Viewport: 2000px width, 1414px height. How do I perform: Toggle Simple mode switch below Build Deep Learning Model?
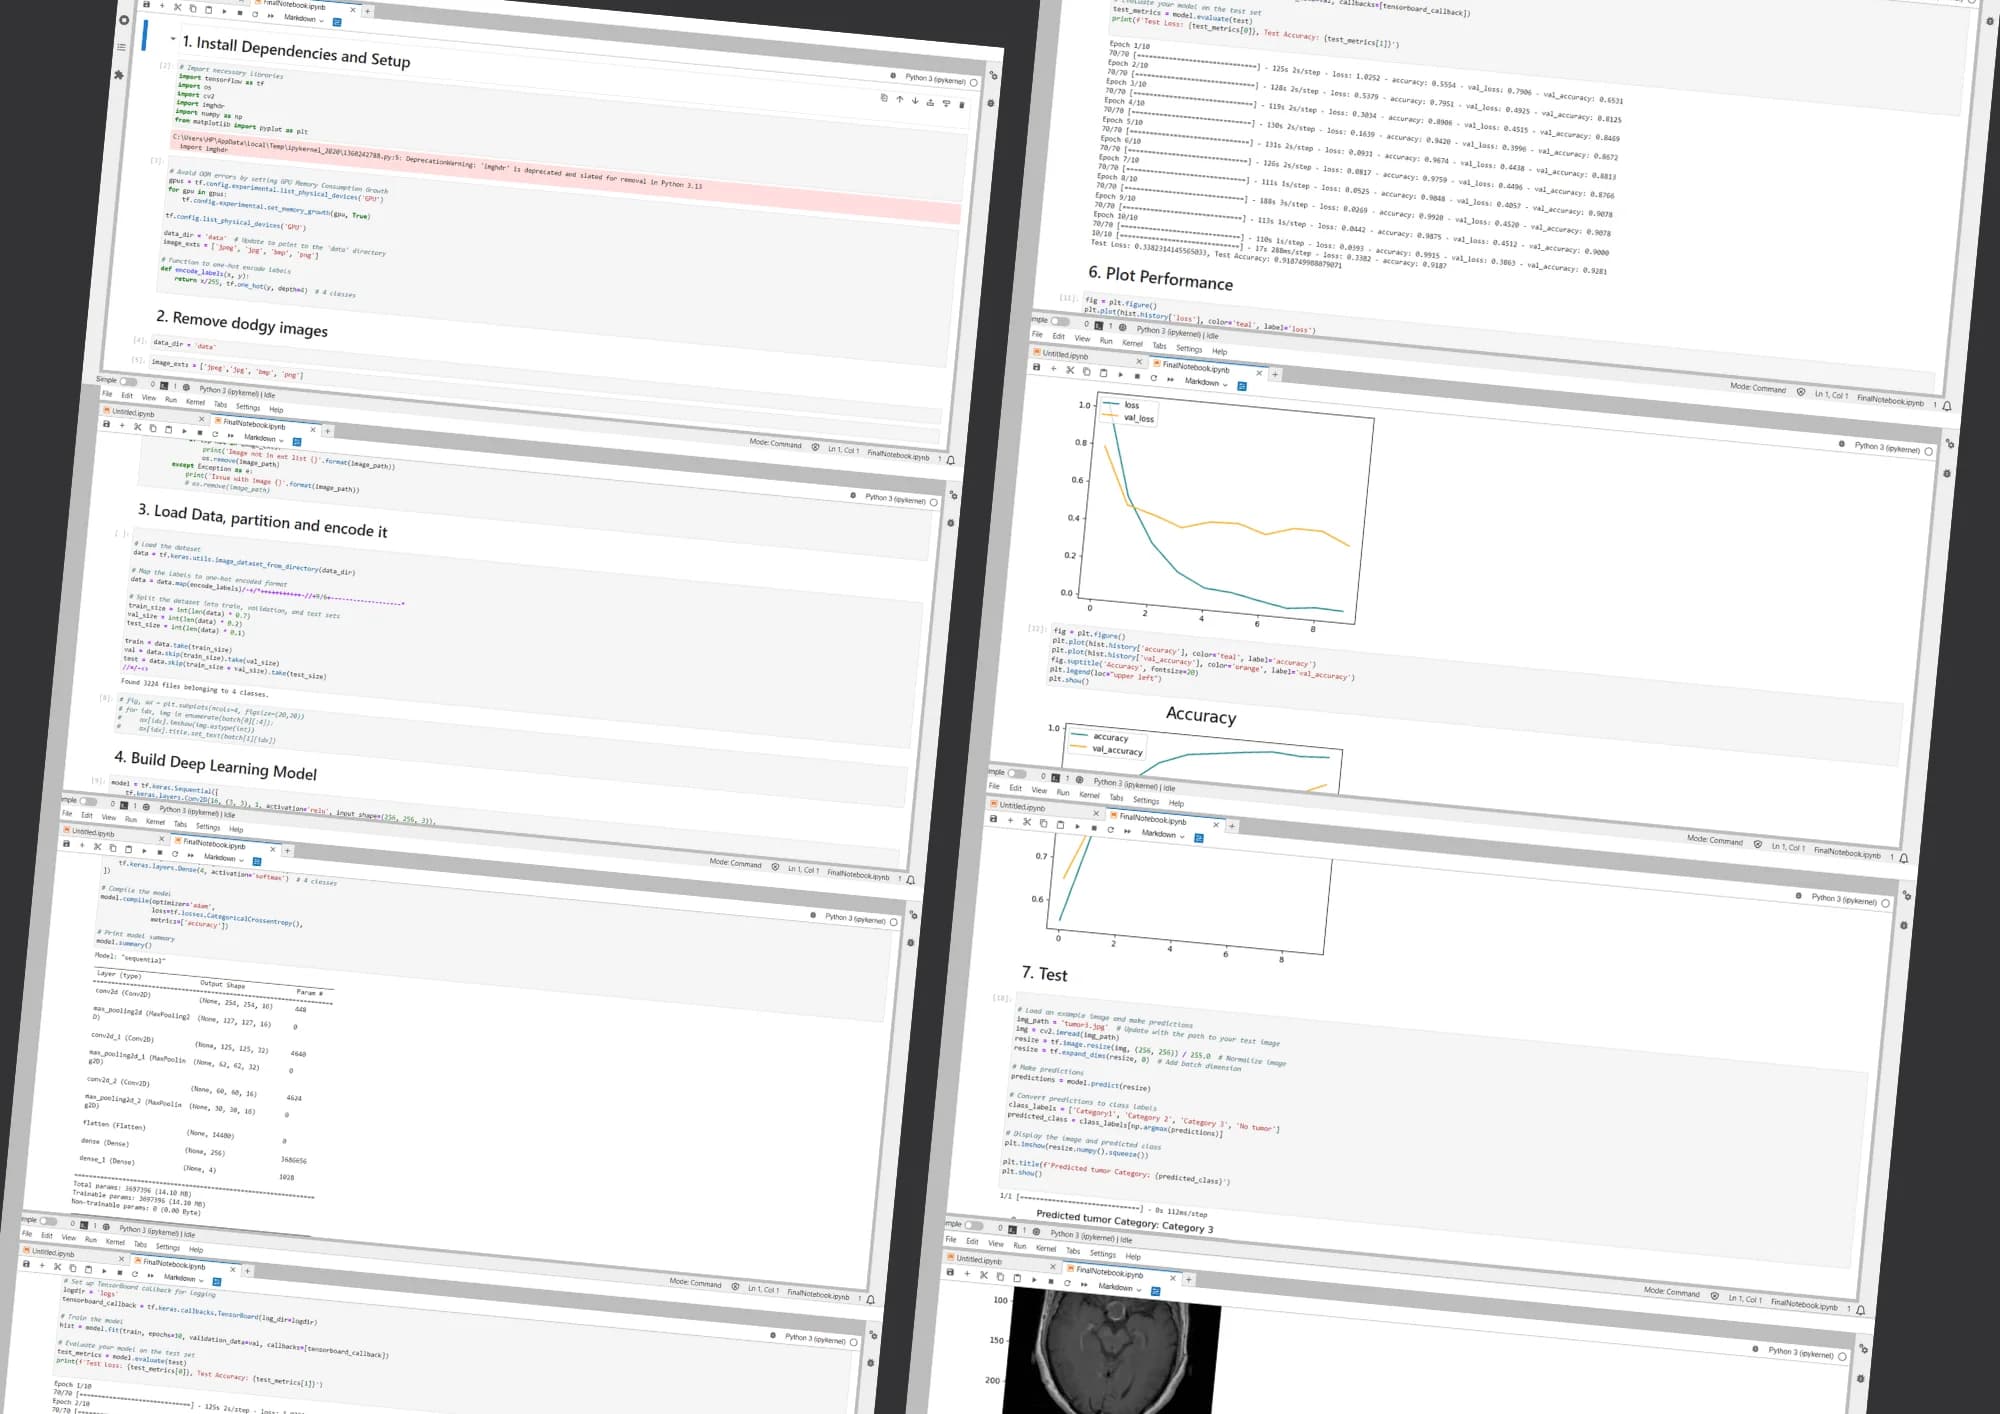[88, 801]
